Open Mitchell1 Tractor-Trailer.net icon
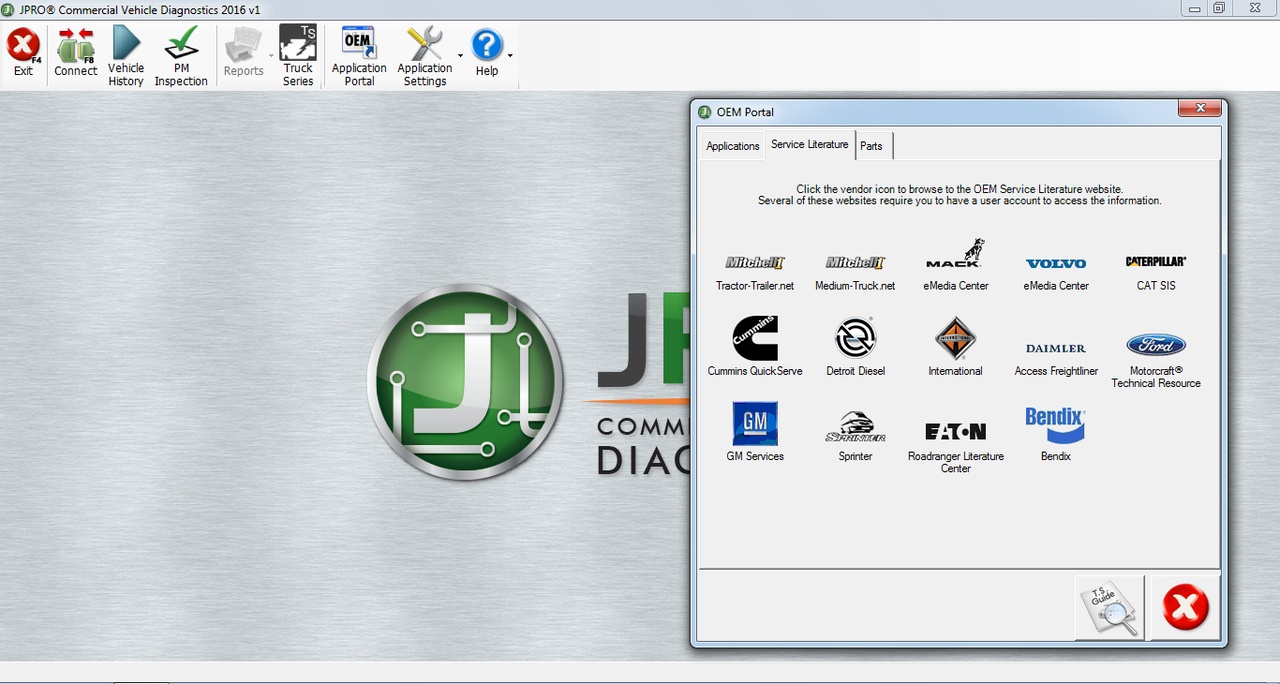Image resolution: width=1280 pixels, height=684 pixels. 755,263
